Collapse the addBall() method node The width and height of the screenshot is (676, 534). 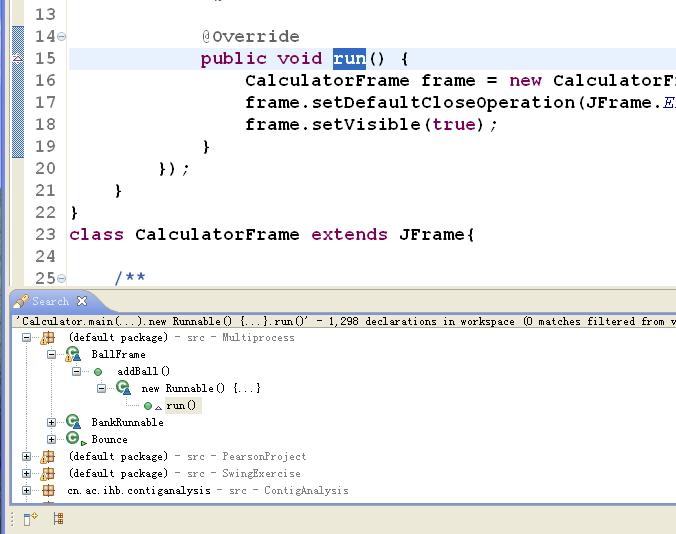[x=76, y=371]
